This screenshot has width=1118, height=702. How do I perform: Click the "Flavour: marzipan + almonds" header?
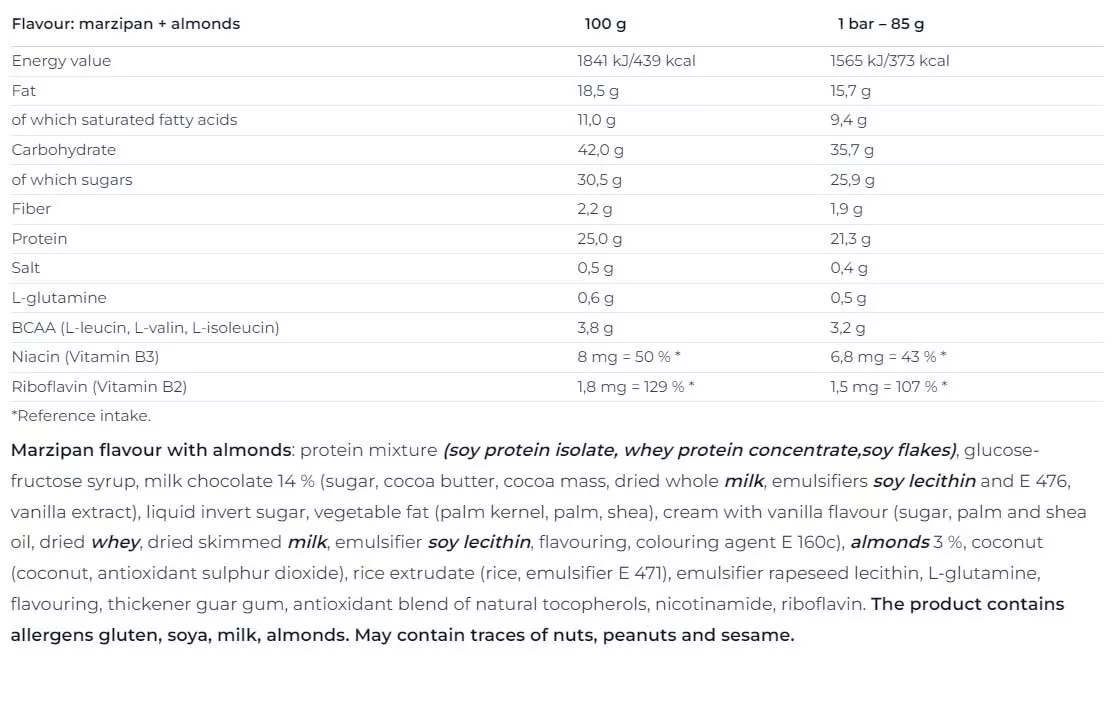tap(126, 24)
